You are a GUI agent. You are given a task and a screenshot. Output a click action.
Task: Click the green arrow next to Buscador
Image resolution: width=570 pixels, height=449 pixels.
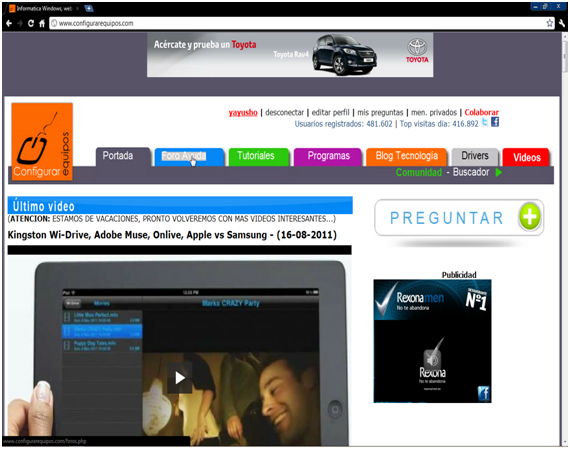(x=499, y=172)
